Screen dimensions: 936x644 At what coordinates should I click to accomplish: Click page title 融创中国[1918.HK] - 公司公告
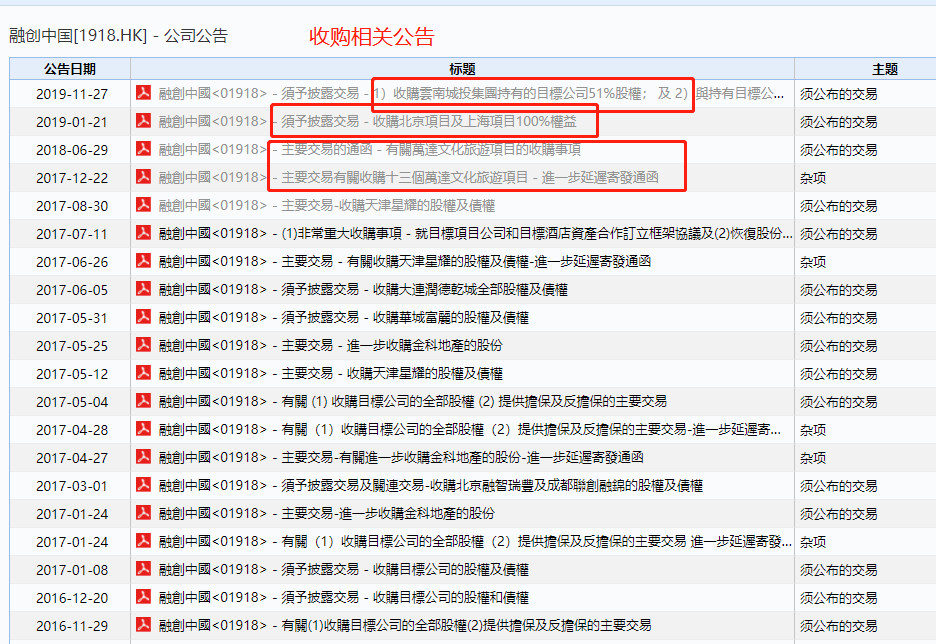(x=118, y=35)
